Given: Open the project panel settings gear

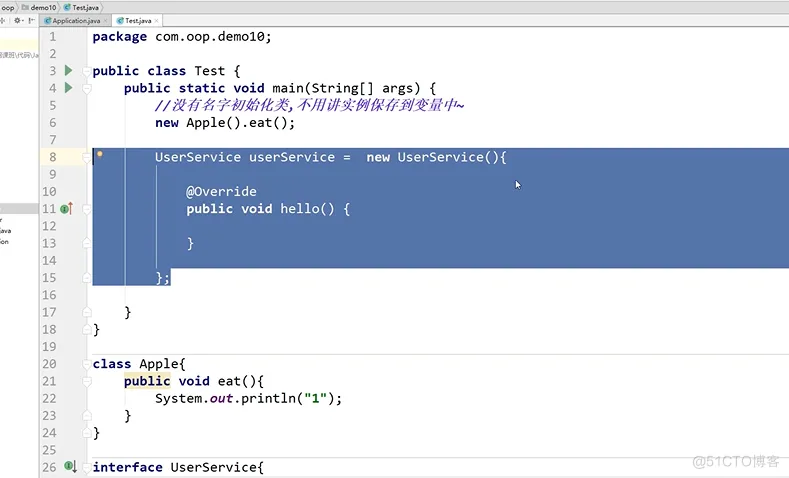Looking at the screenshot, I should click(18, 21).
